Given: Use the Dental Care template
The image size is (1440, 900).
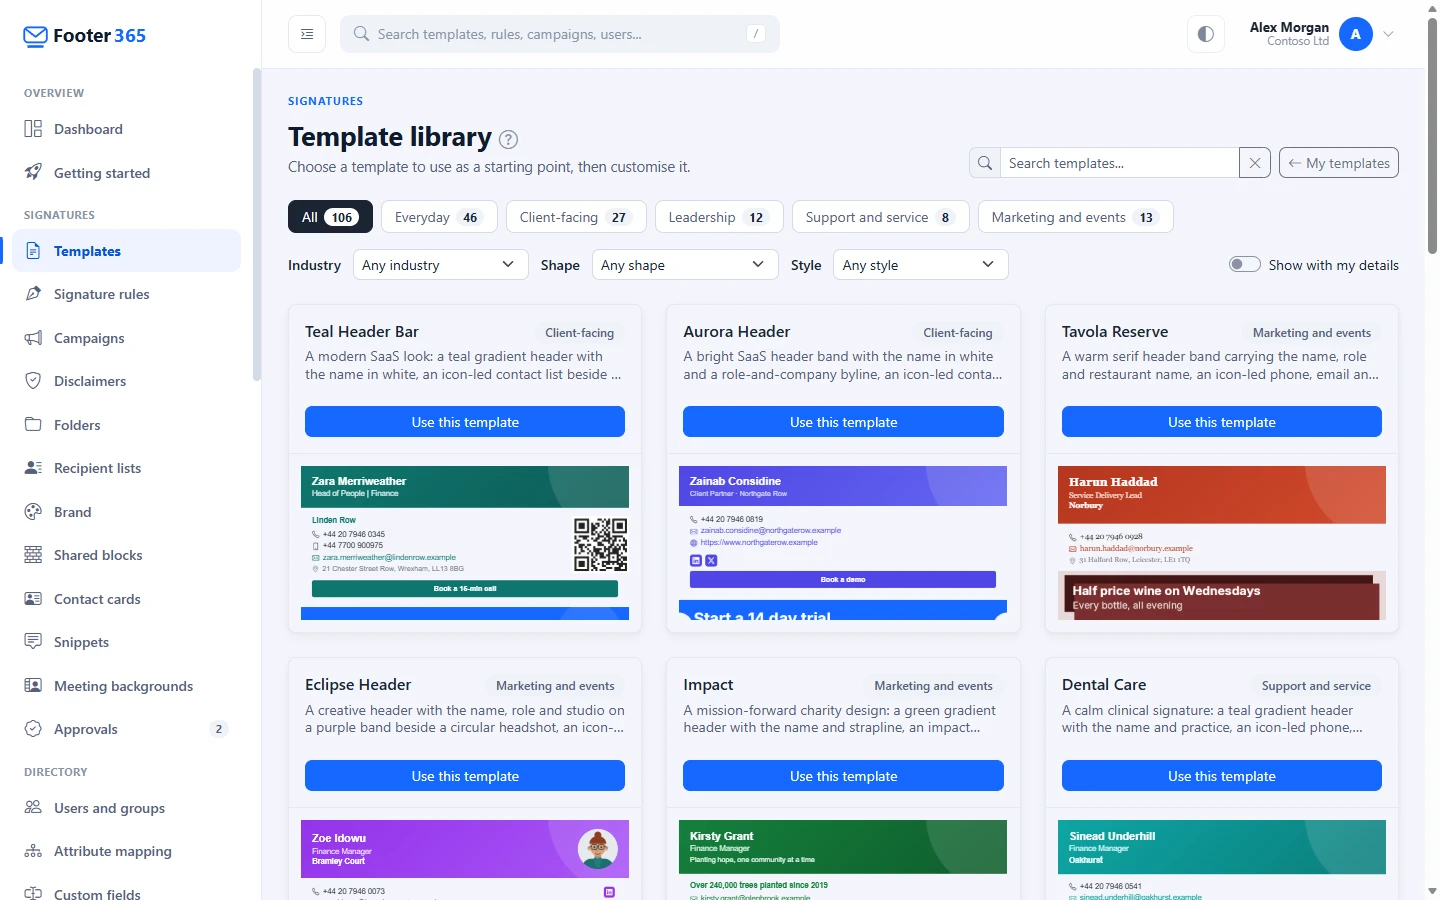Looking at the screenshot, I should pos(1222,776).
